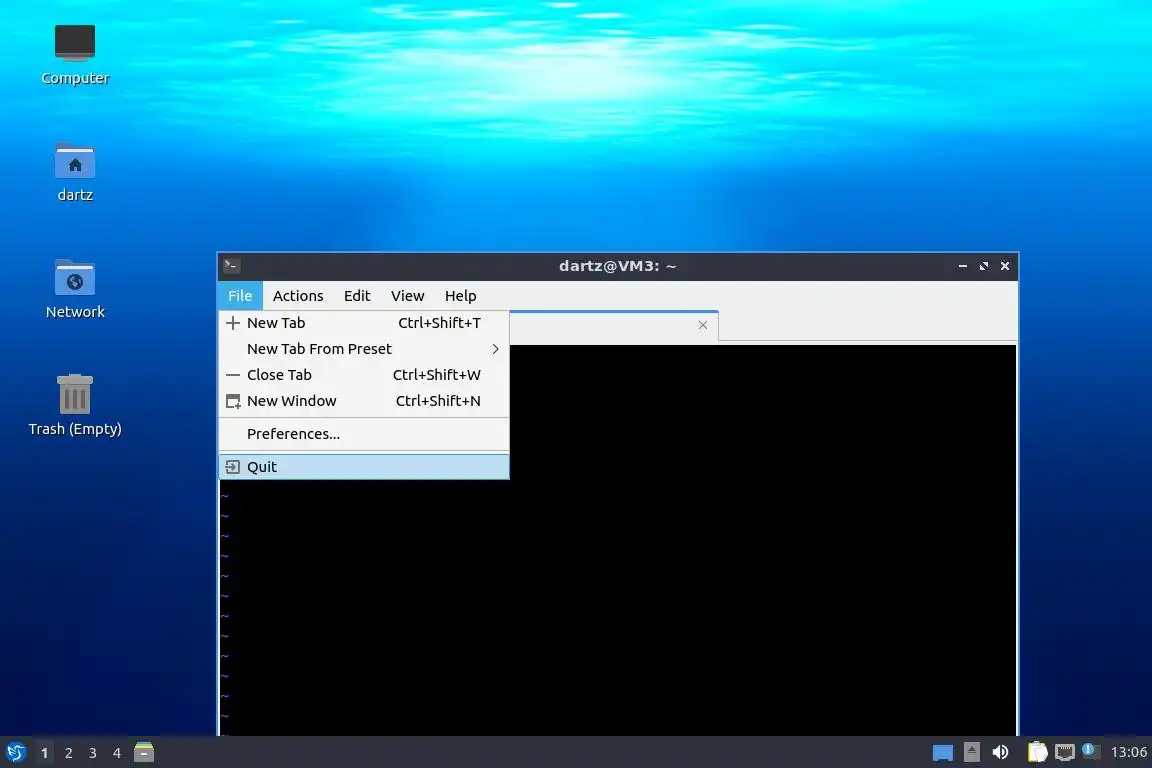Image resolution: width=1152 pixels, height=768 pixels.
Task: Switch to workspace 2 in the pager
Action: [68, 753]
